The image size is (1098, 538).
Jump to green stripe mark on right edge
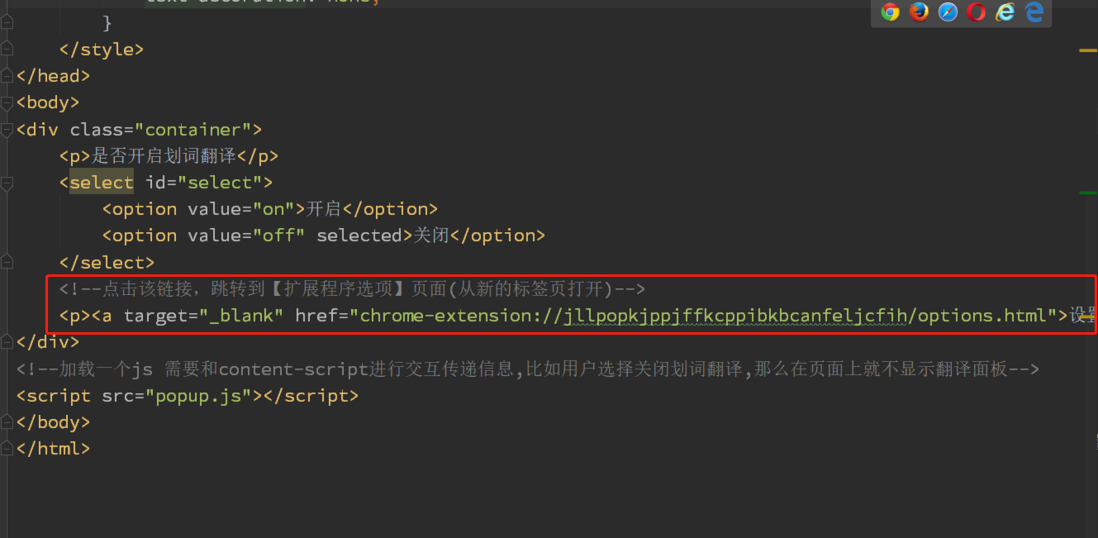[1087, 192]
